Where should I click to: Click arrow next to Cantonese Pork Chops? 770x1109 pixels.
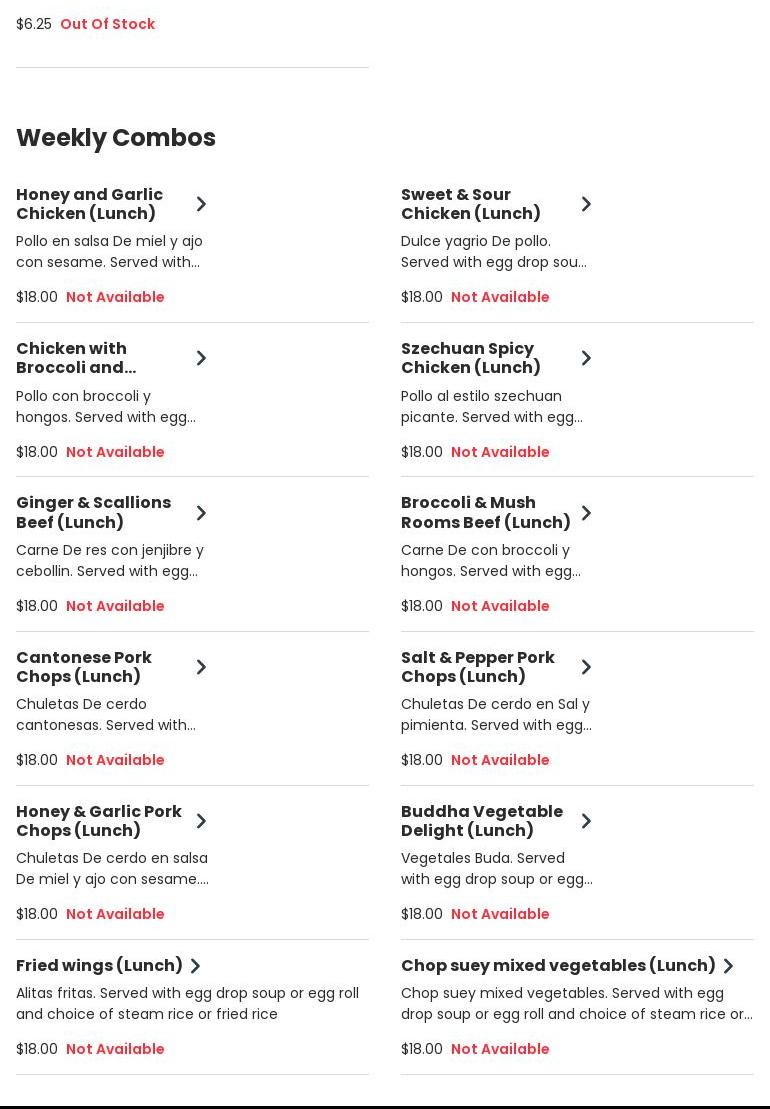(x=201, y=667)
